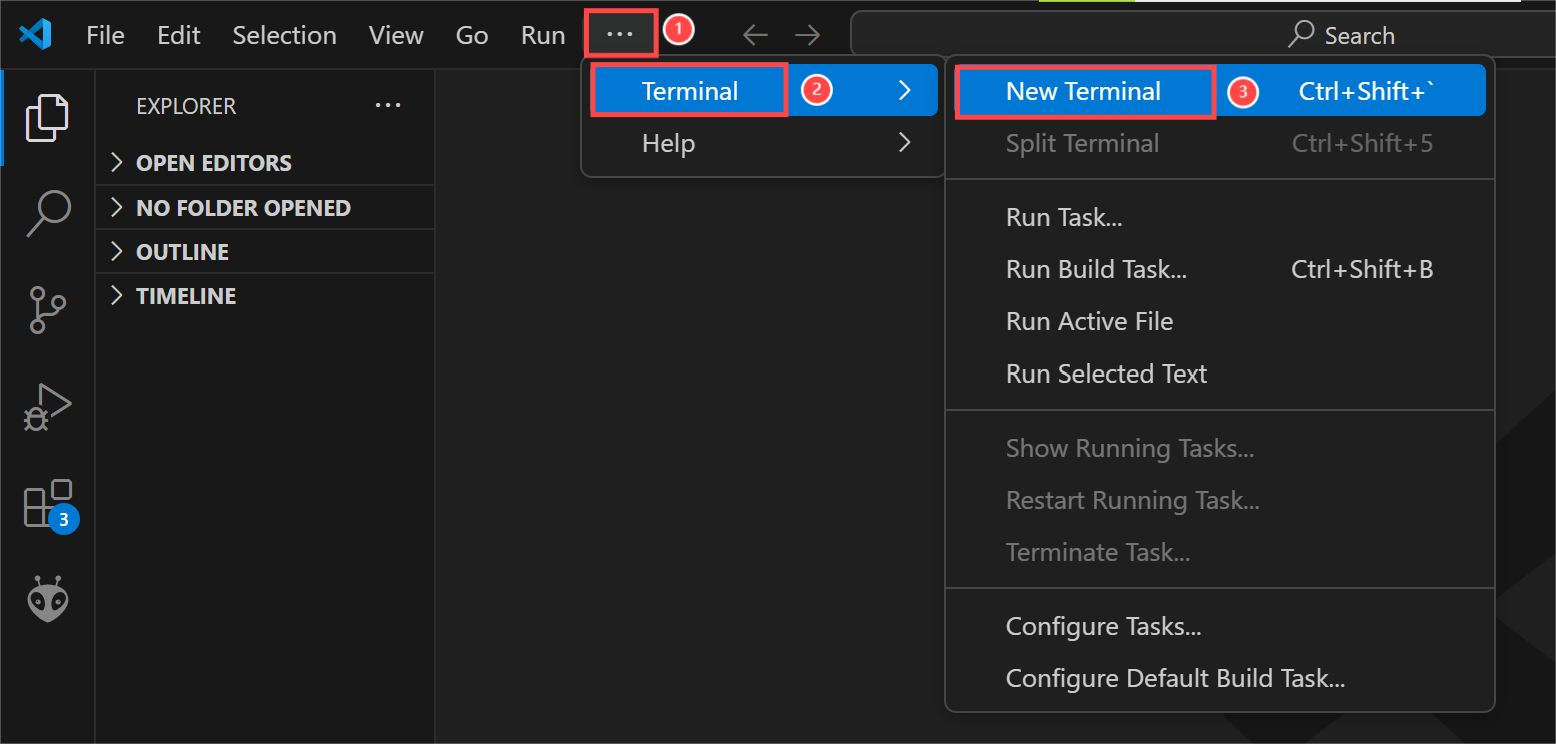The image size is (1556, 744).
Task: Open Explorer's Views and More Actions ellipsis
Action: tap(388, 105)
